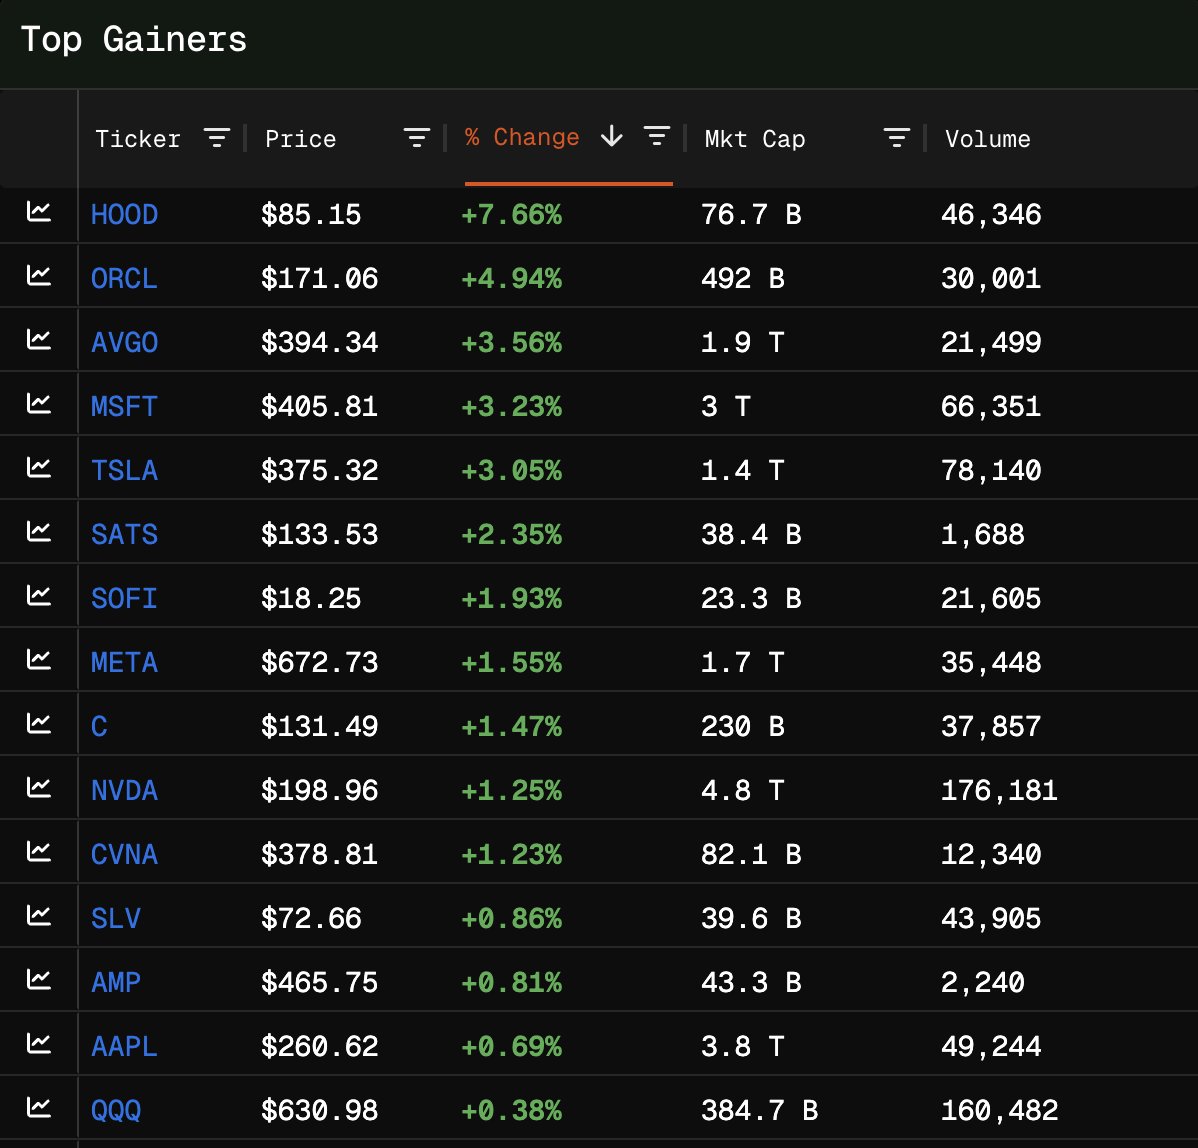This screenshot has height=1148, width=1198.
Task: Click the chart icon next to ORCL
Action: point(39,276)
